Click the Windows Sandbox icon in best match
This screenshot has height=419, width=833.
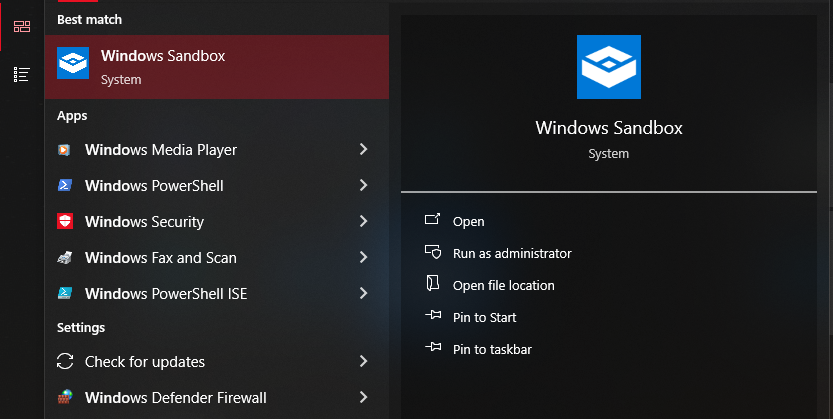(73, 63)
